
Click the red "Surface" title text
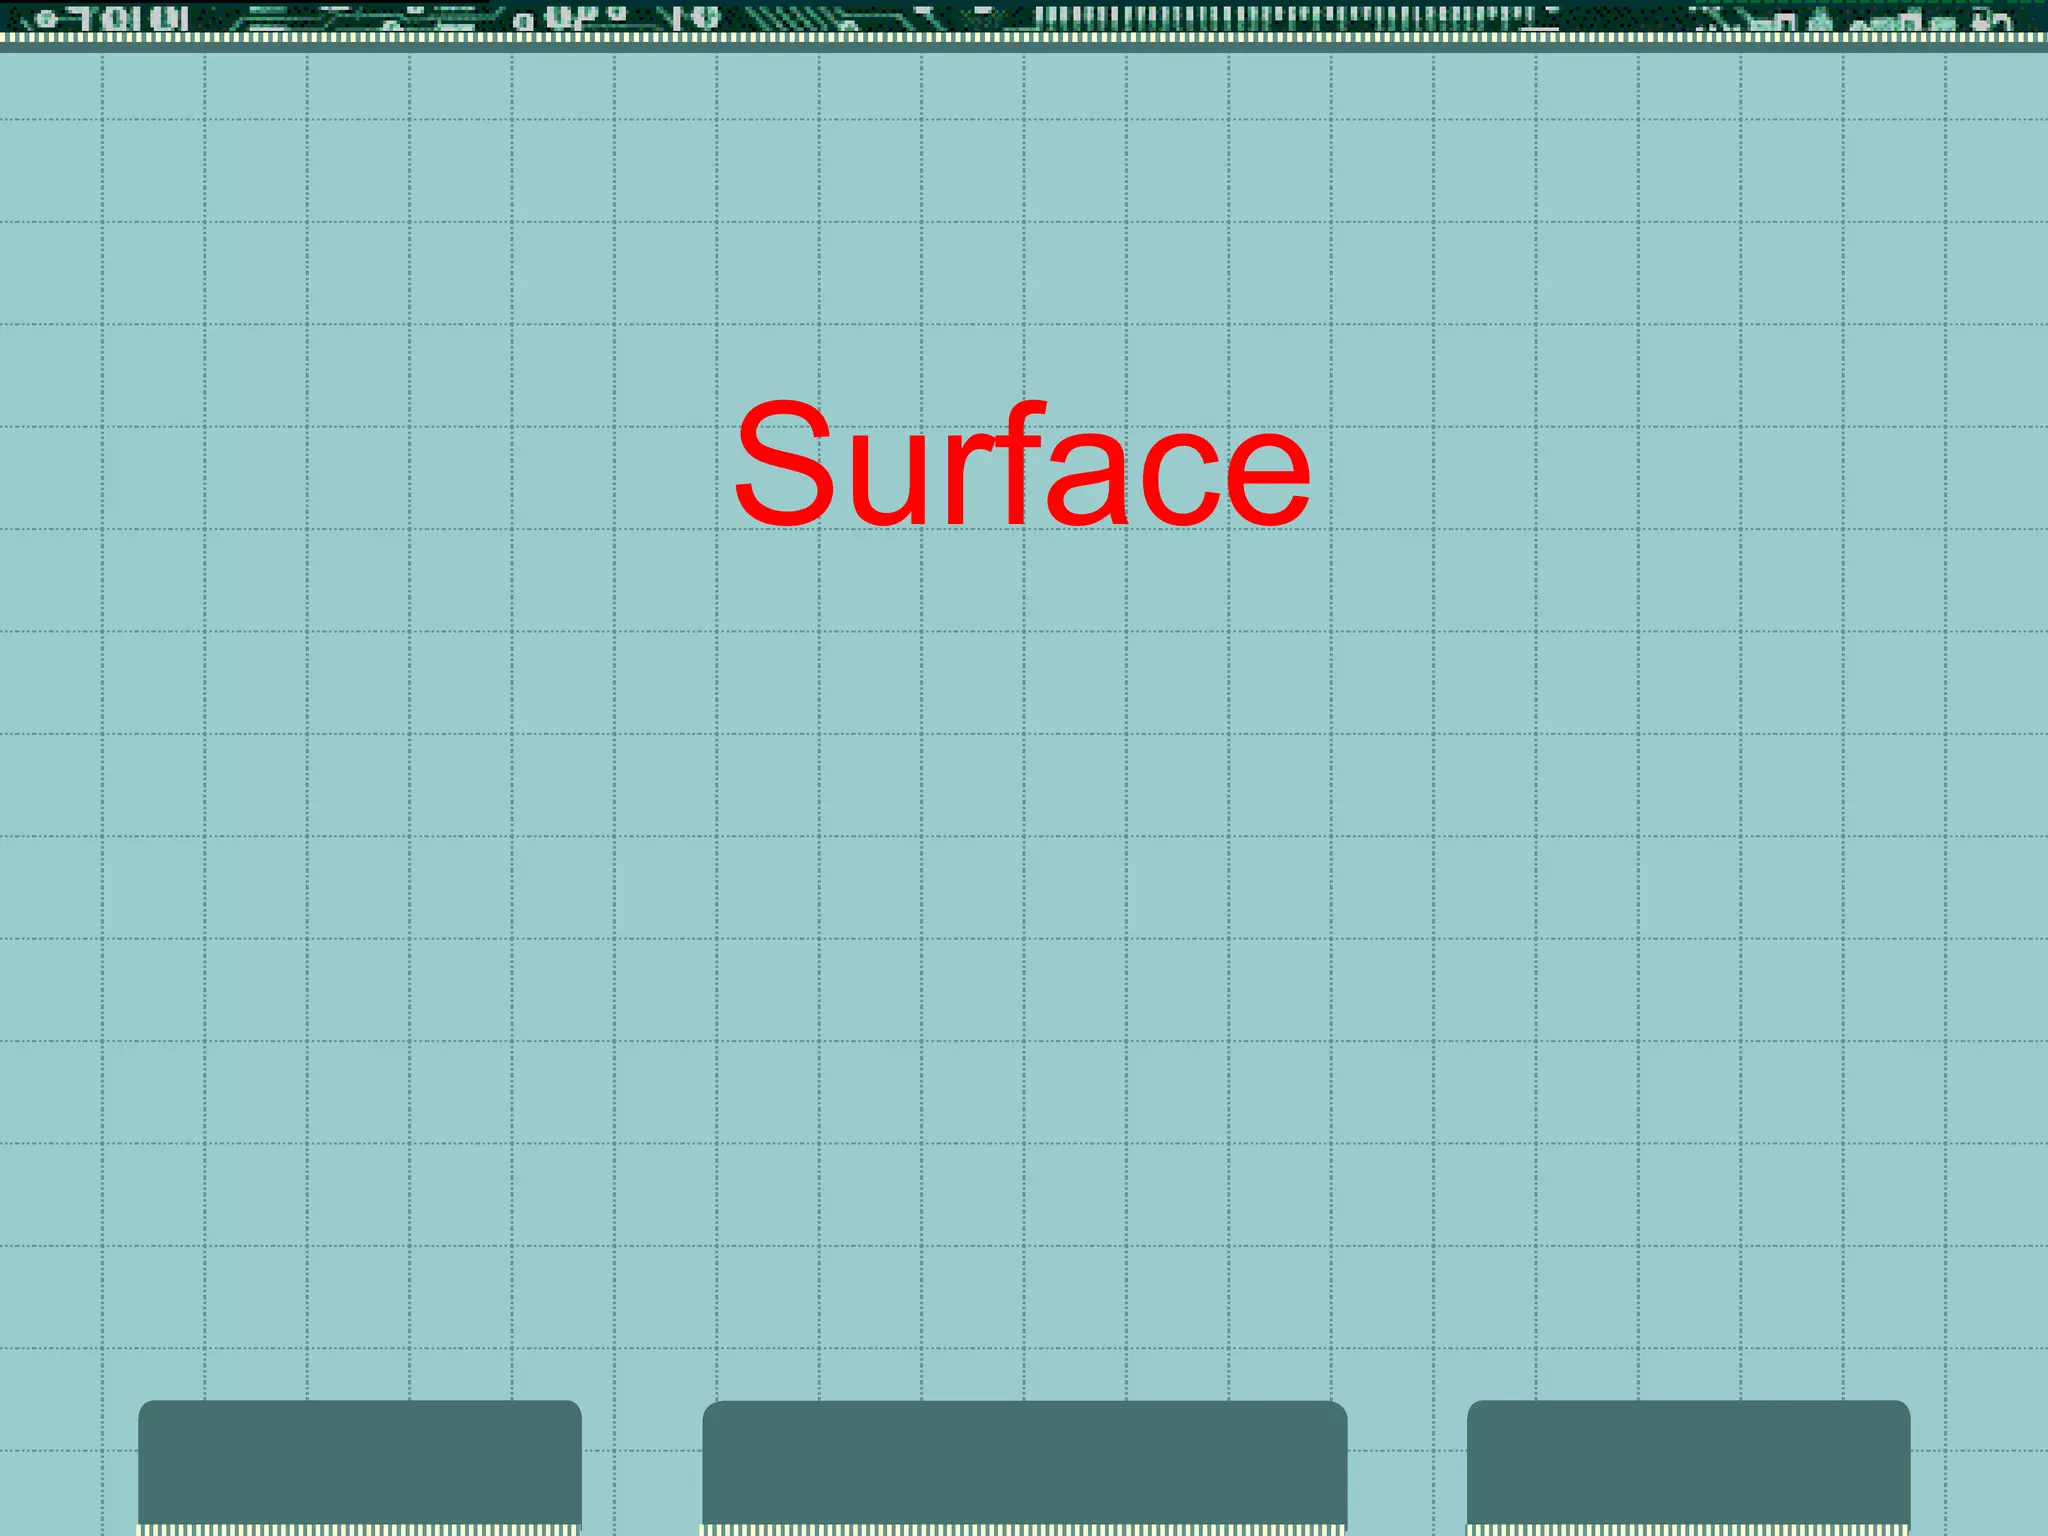tap(1022, 463)
